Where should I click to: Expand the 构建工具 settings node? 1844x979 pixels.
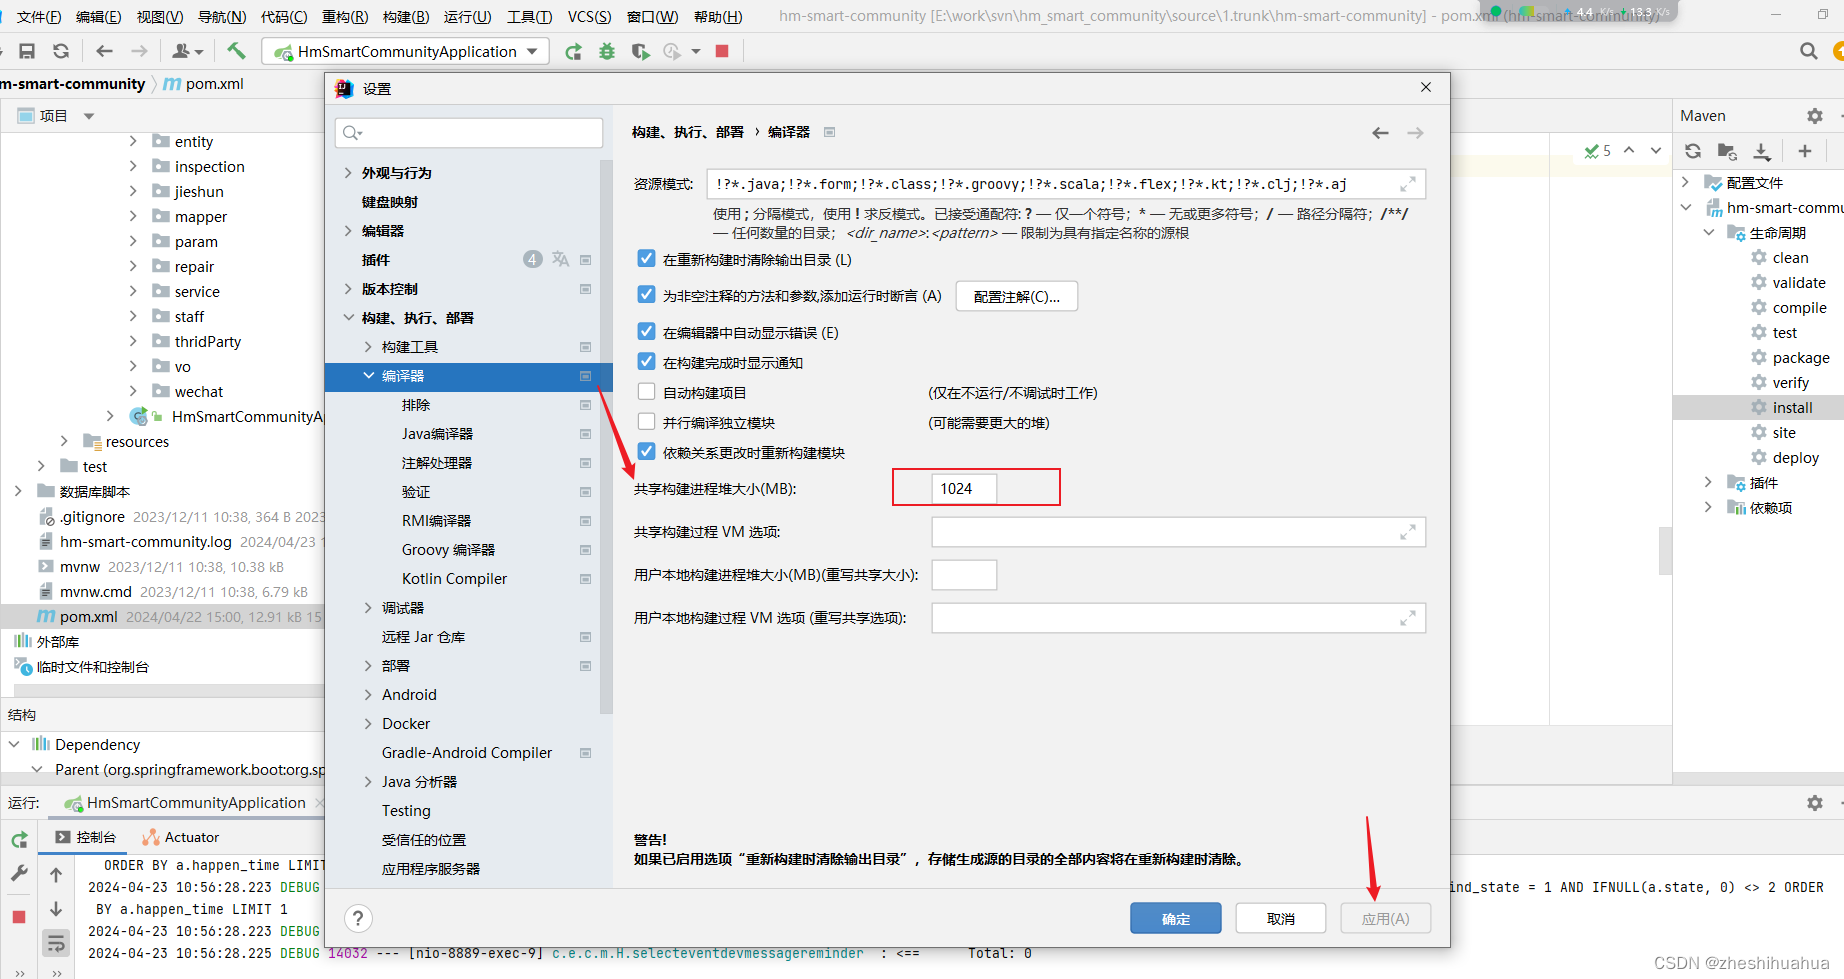coord(368,347)
